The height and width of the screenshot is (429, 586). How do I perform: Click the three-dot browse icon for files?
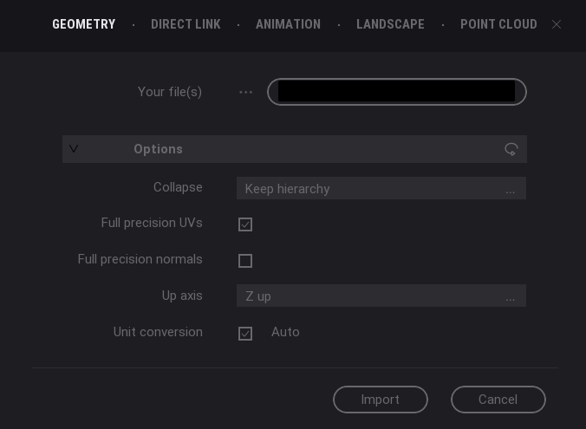[246, 92]
